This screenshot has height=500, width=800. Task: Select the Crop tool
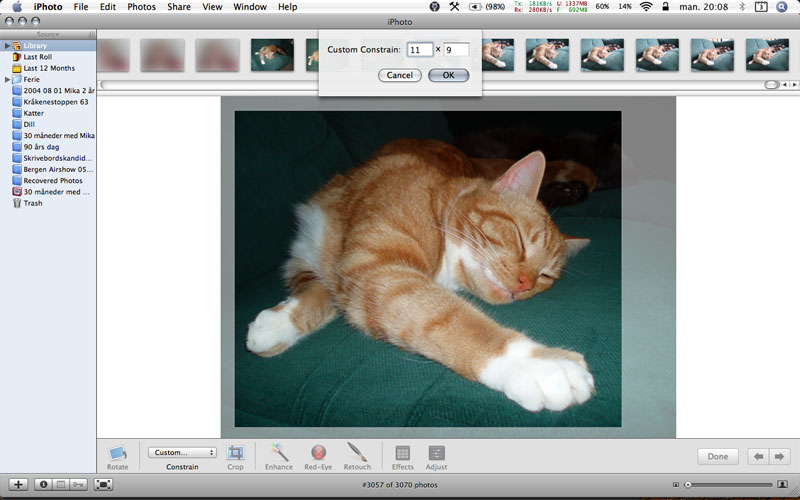pos(235,453)
